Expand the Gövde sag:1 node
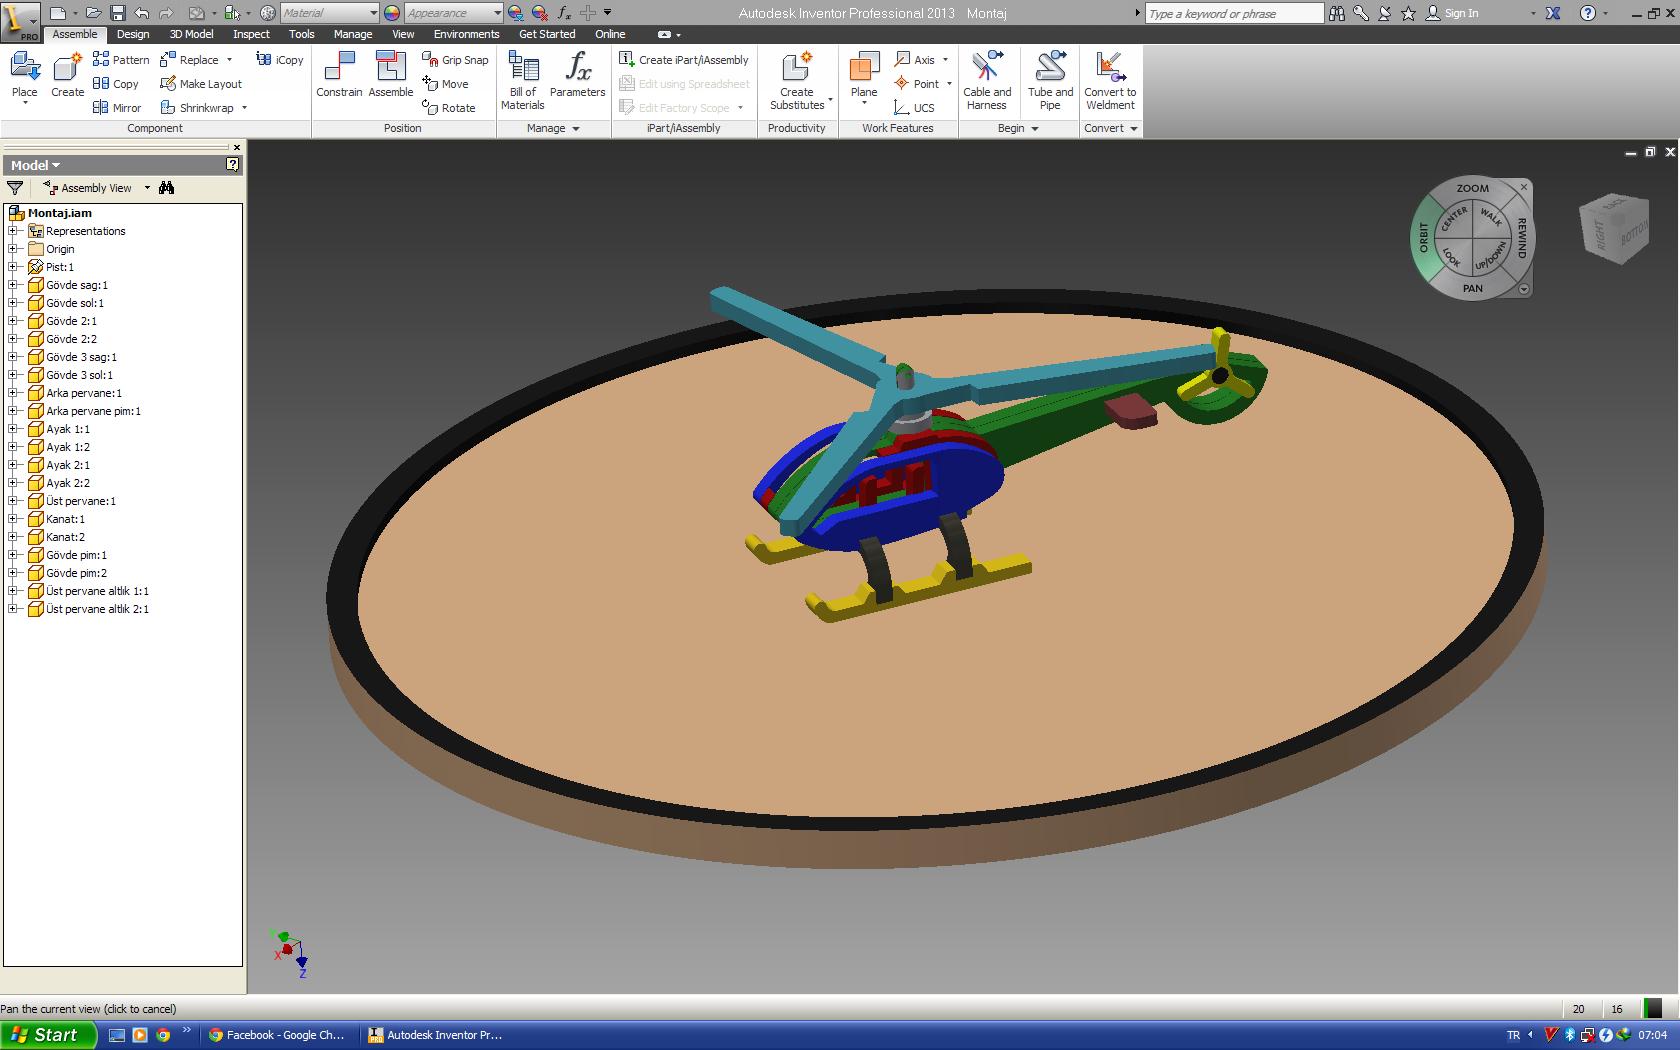This screenshot has height=1050, width=1680. 14,285
